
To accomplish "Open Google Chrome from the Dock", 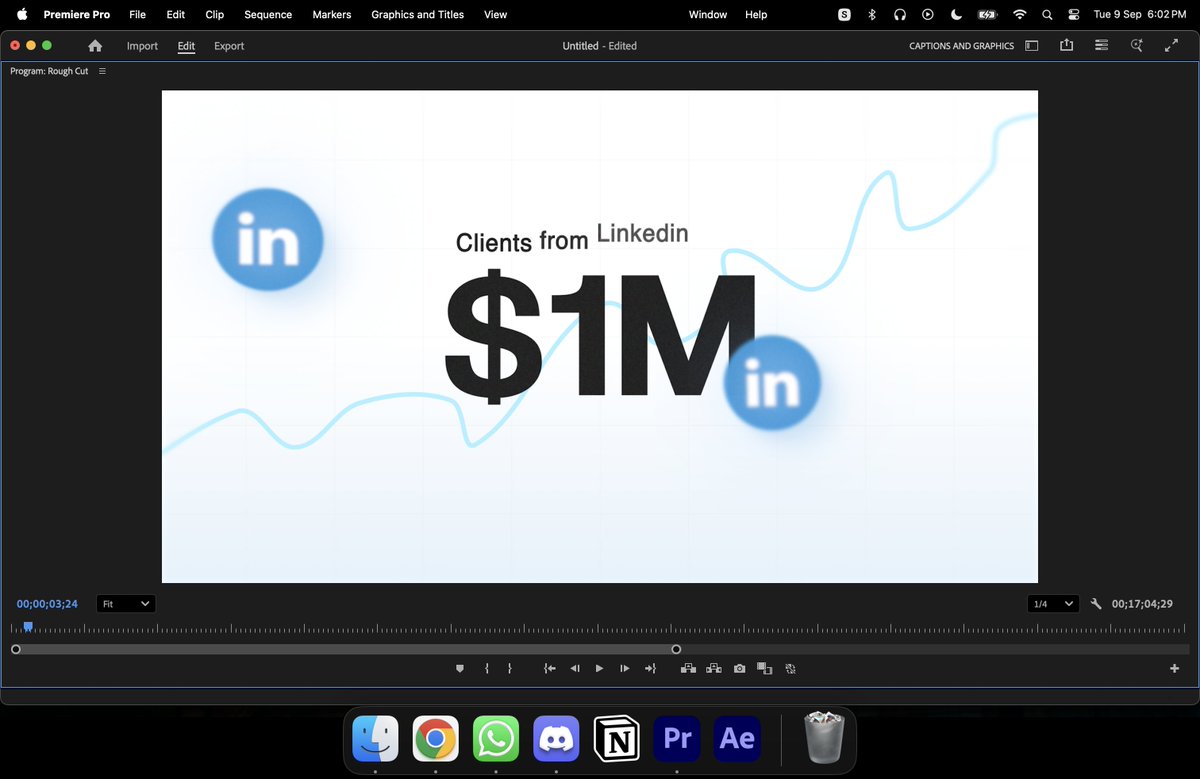I will coord(436,739).
